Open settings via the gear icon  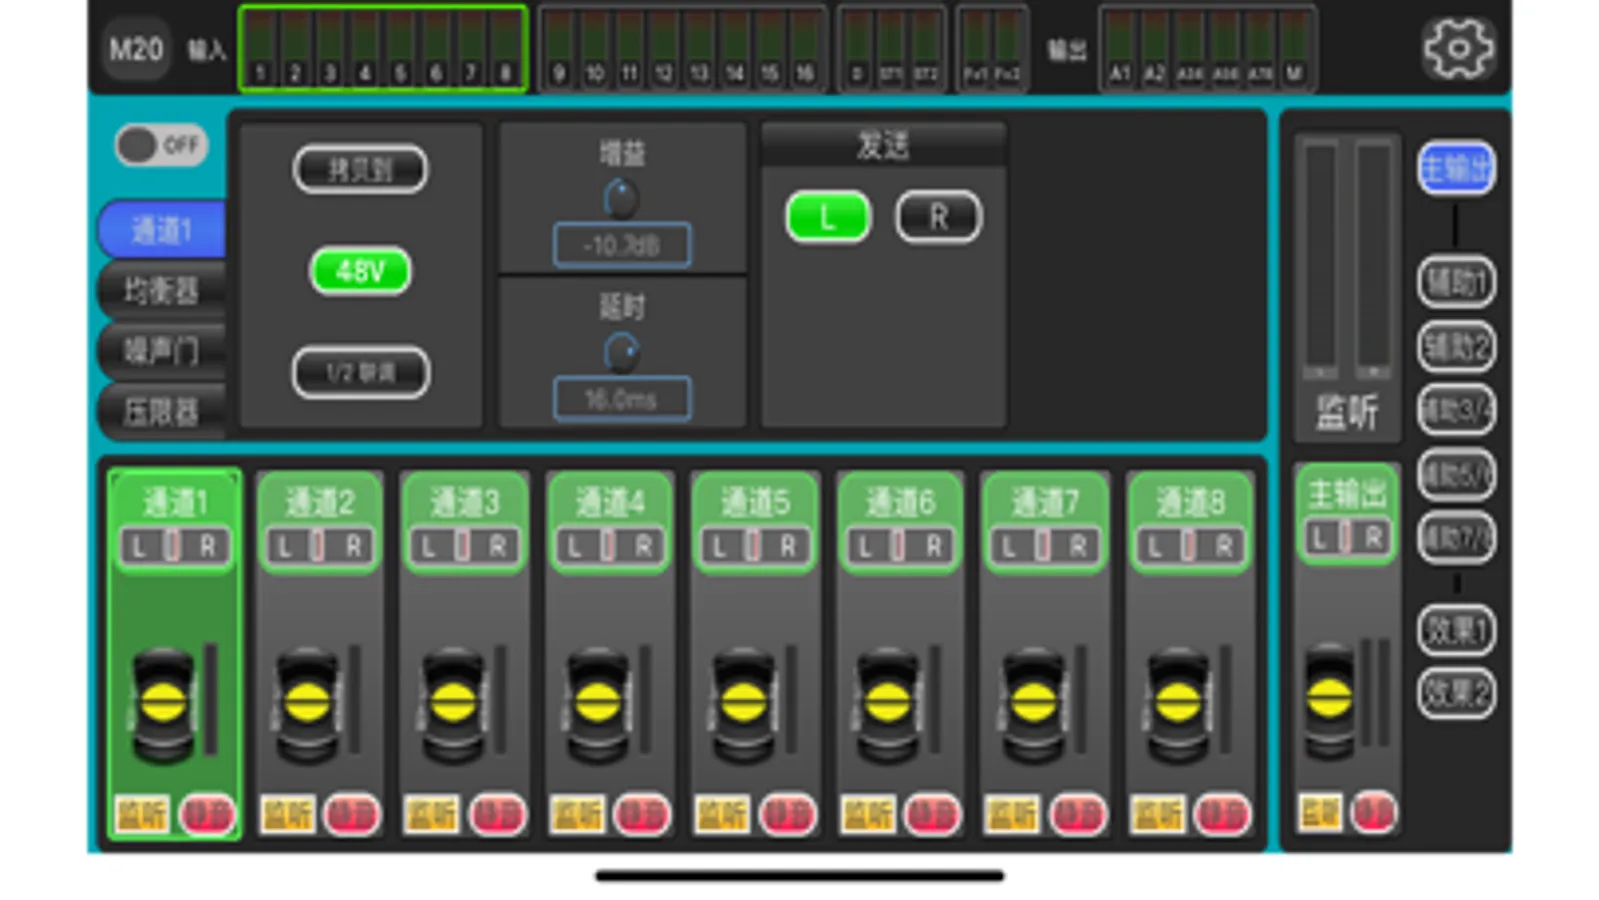pos(1458,48)
